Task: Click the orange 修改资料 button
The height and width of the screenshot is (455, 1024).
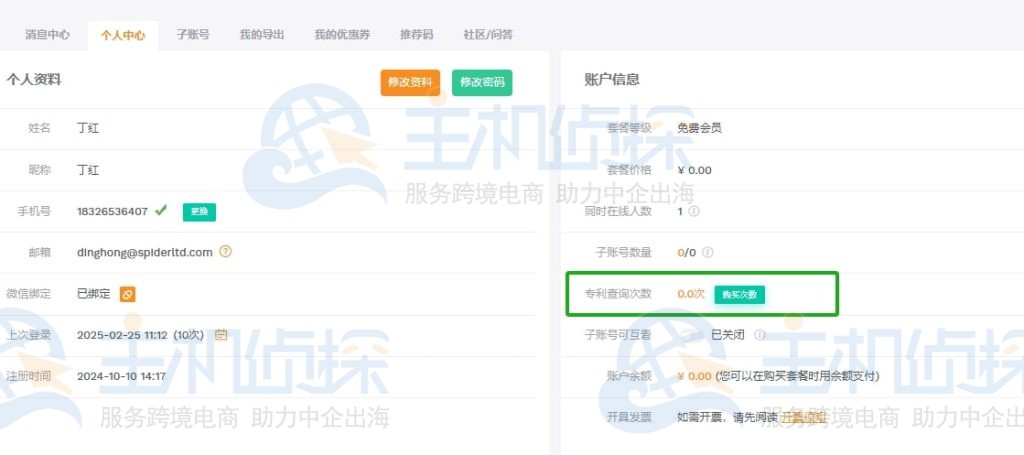Action: point(410,83)
